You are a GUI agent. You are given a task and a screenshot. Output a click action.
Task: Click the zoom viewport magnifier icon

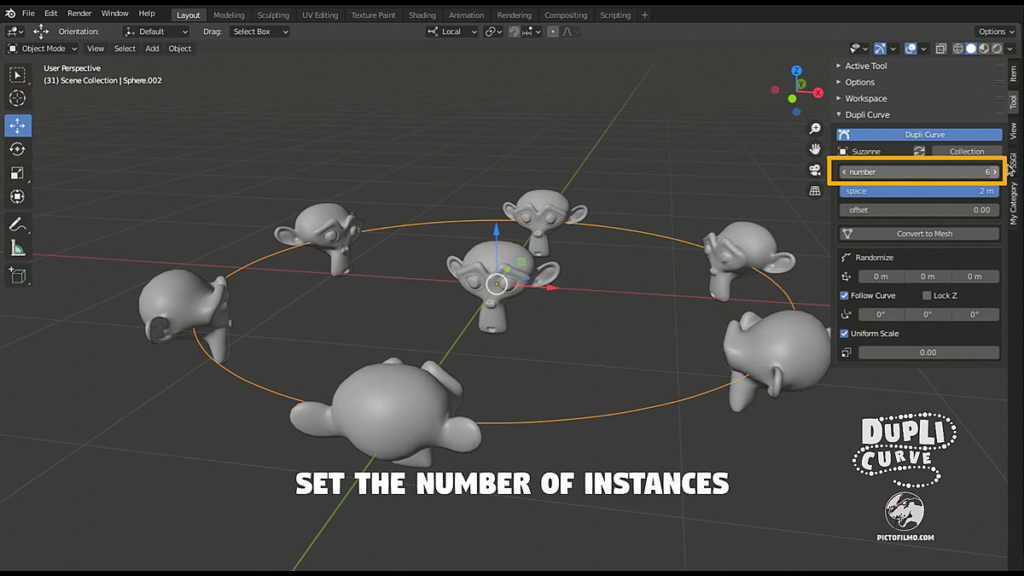click(x=815, y=129)
